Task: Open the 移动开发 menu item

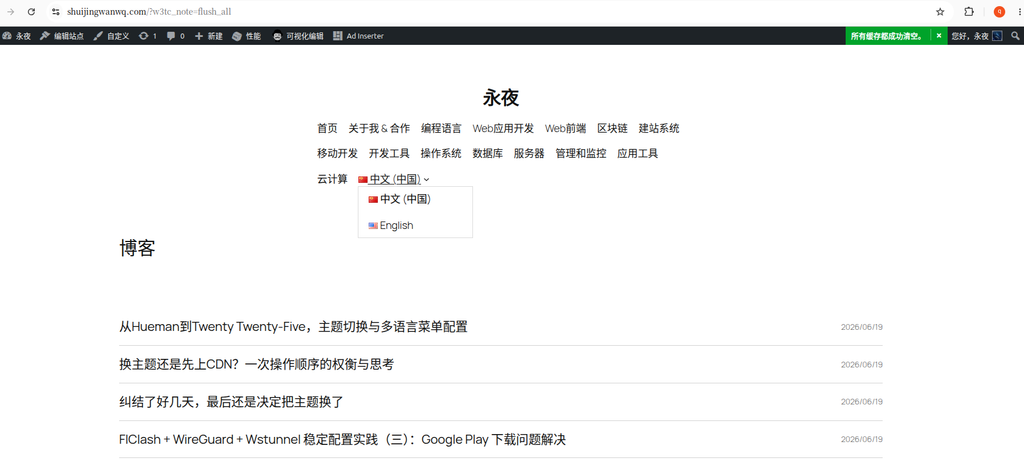Action: pos(338,153)
